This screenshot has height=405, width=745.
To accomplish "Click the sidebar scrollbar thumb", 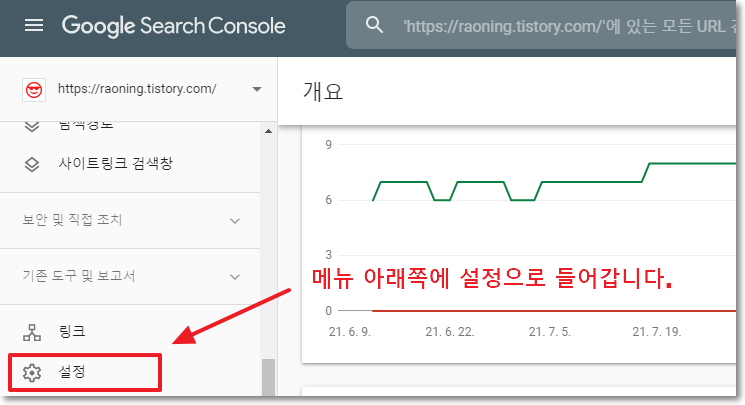I will [268, 377].
